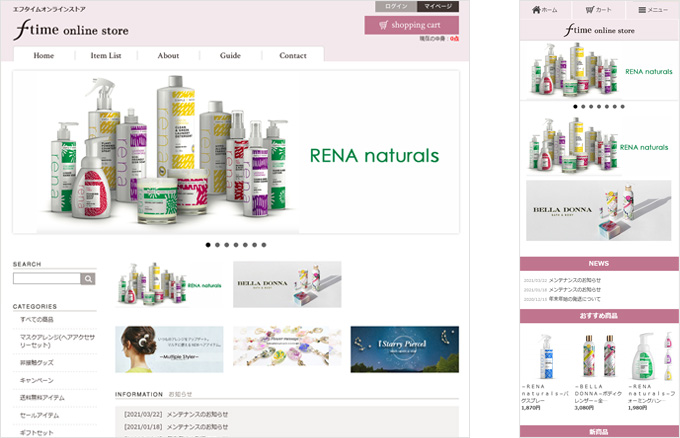Image resolution: width=680 pixels, height=438 pixels.
Task: Select the fourth desktop slider dot
Action: (236, 245)
